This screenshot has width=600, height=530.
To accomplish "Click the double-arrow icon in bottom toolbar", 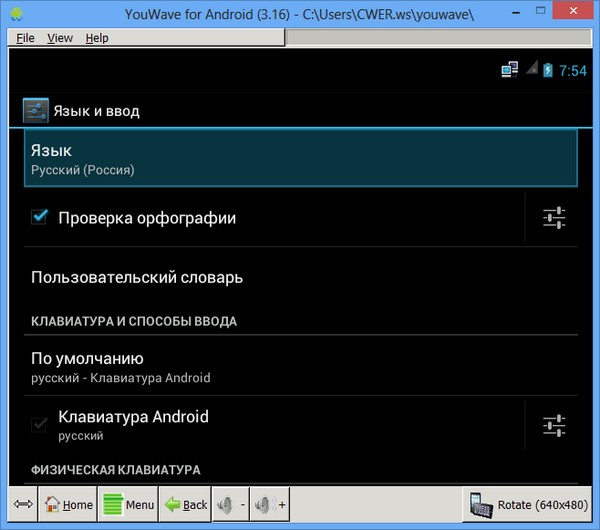I will [x=22, y=505].
